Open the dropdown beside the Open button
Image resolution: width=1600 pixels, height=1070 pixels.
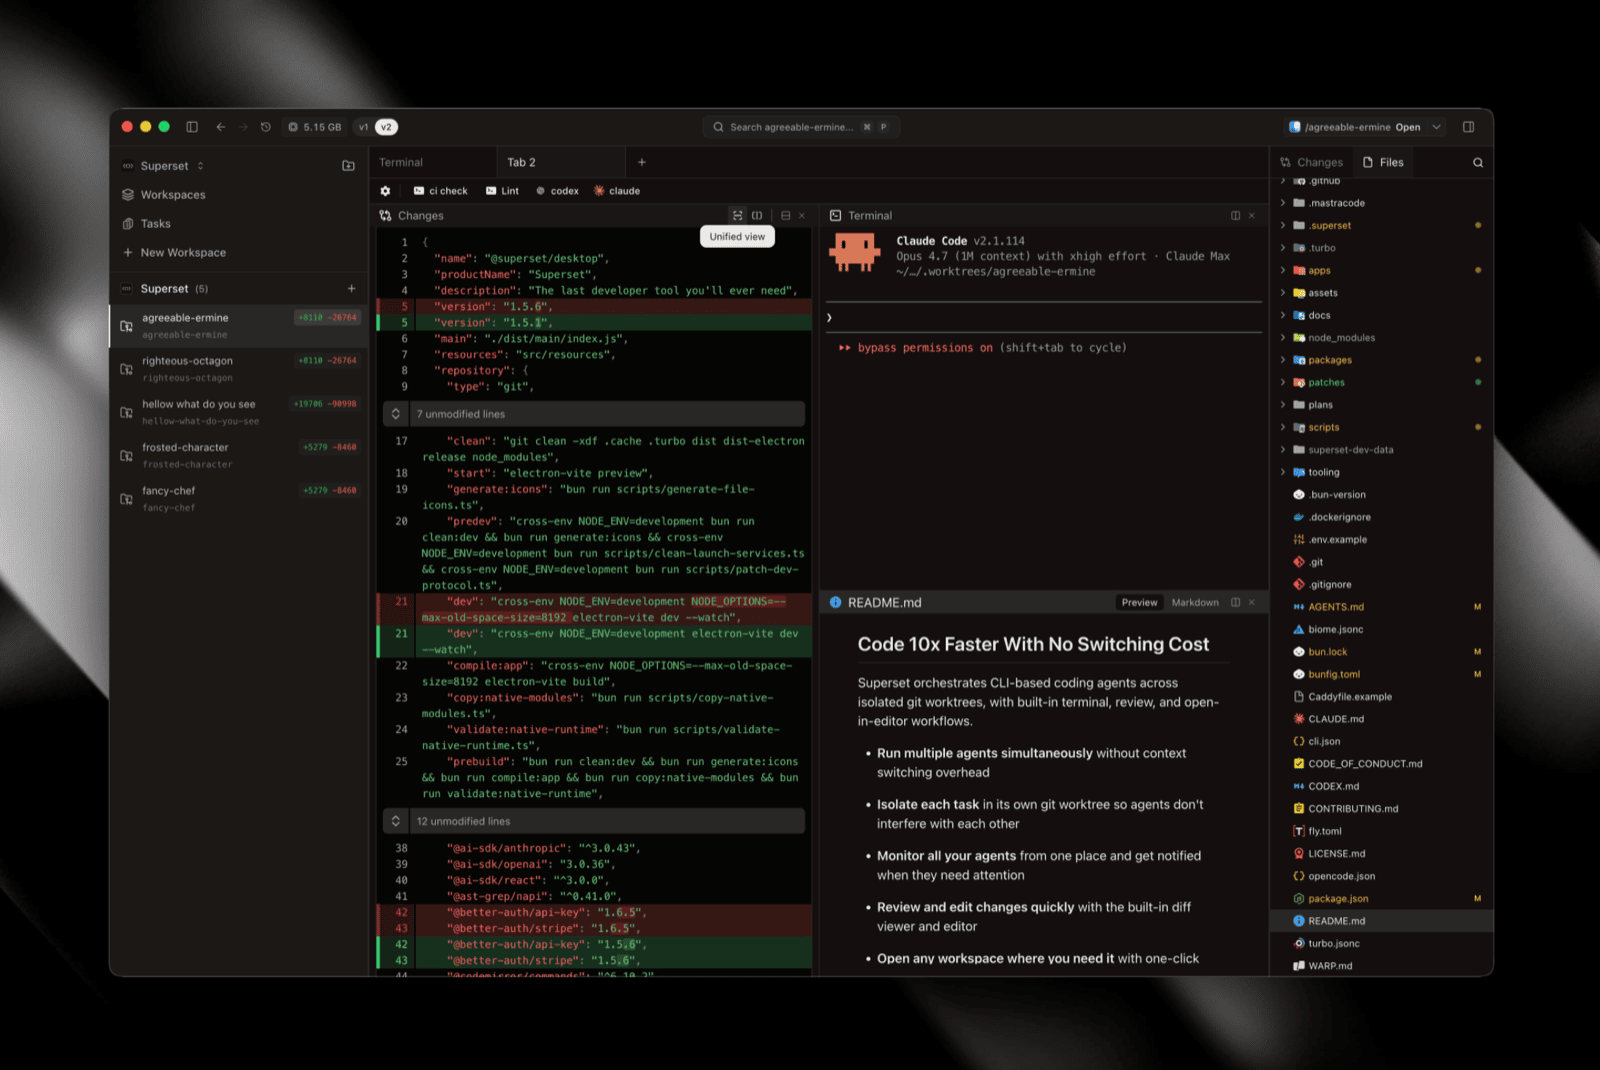coord(1437,127)
